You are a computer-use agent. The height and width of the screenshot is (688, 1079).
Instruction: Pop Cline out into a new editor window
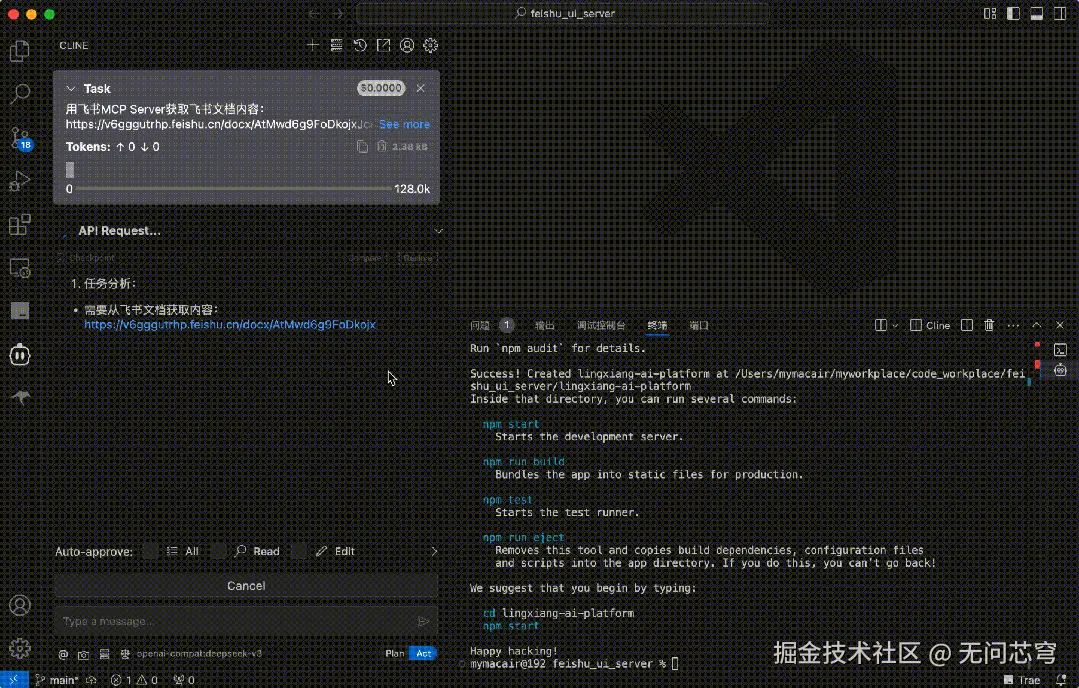coord(383,45)
